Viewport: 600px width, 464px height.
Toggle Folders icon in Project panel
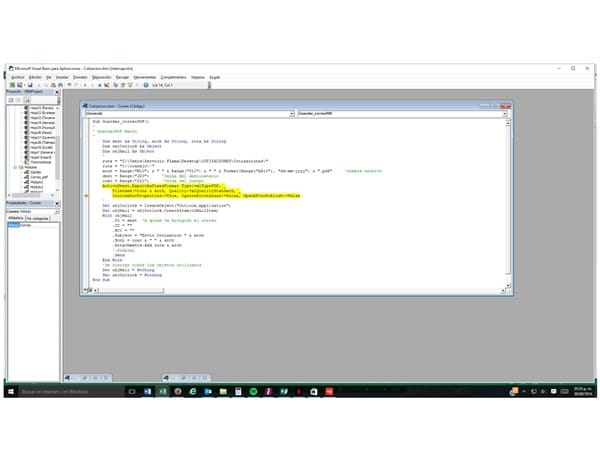pyautogui.click(x=26, y=100)
